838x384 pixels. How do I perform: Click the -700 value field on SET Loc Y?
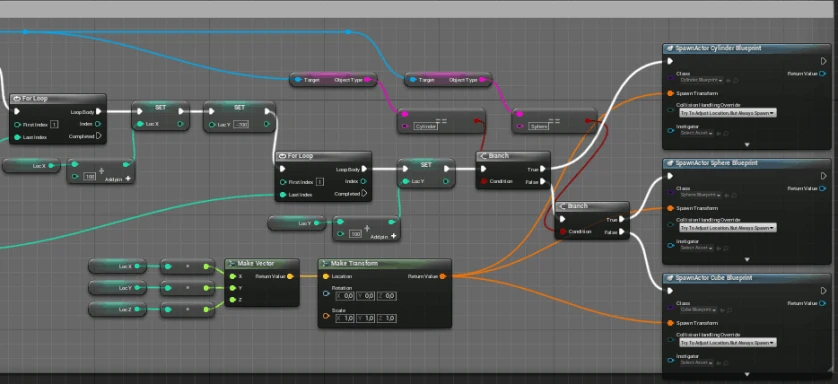coord(242,124)
